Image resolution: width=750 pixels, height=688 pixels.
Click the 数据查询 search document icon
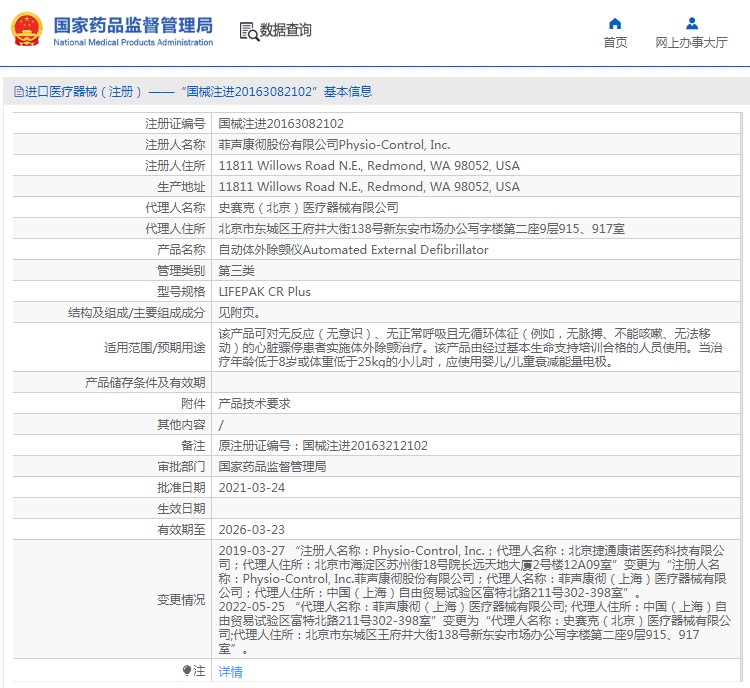[x=249, y=32]
